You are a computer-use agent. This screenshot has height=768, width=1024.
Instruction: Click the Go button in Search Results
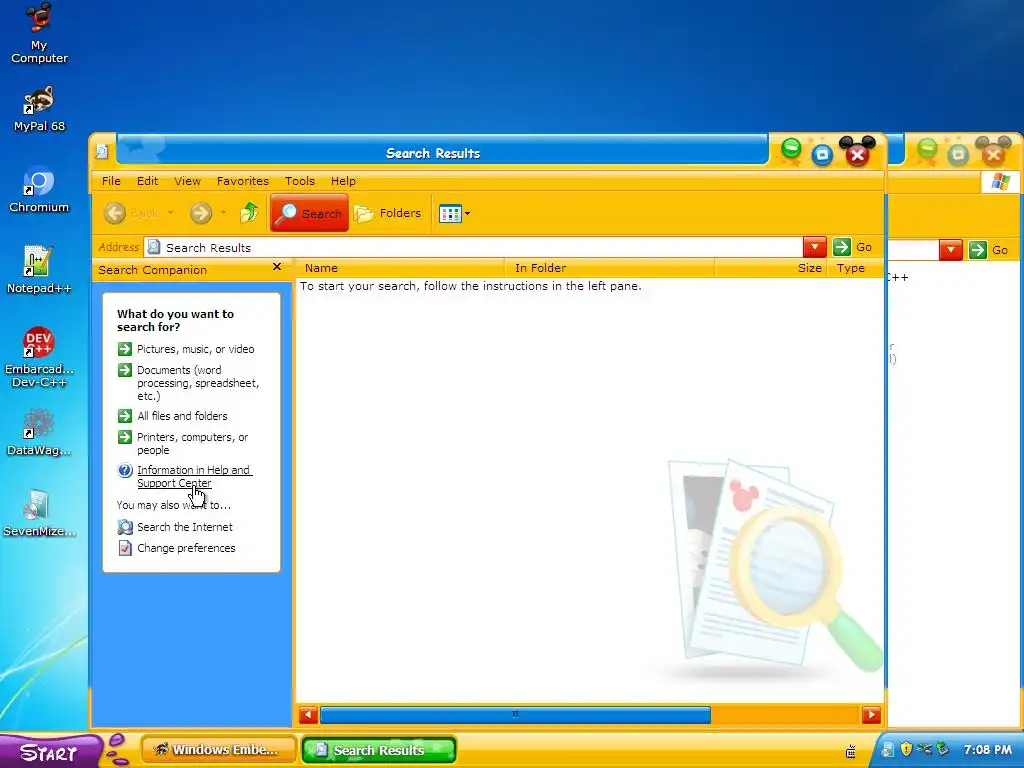pyautogui.click(x=853, y=247)
